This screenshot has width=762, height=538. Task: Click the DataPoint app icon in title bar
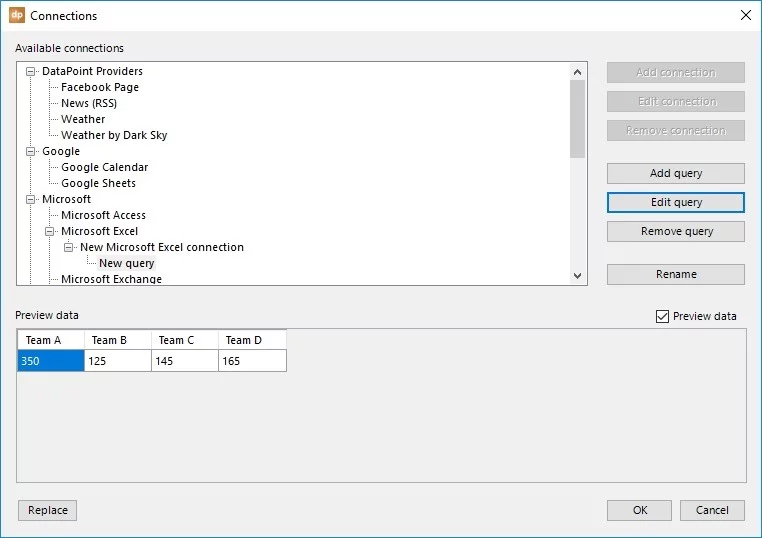16,16
